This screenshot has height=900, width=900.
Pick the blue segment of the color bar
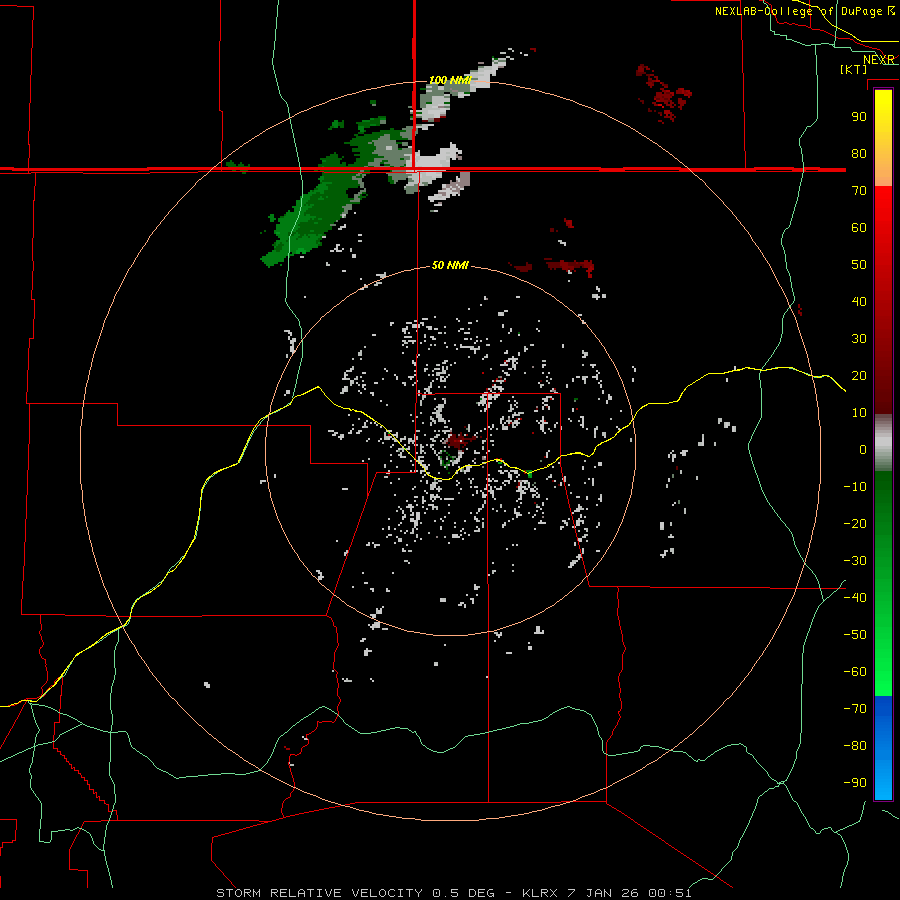[883, 748]
